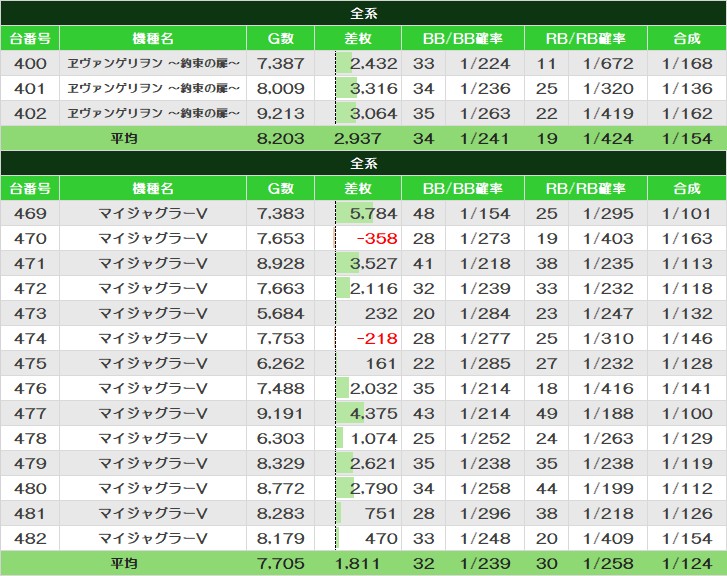
Task: Click the 1/124 average combined value
Action: tap(687, 564)
